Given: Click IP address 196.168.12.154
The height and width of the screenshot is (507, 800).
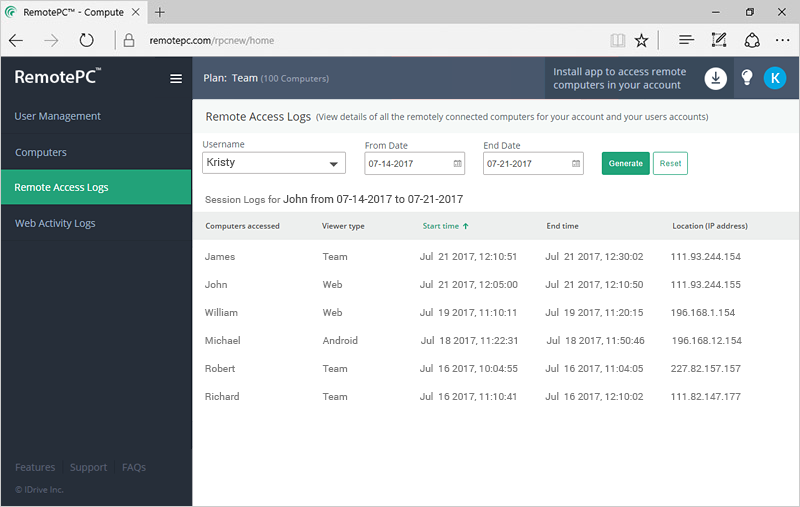Looking at the screenshot, I should (707, 341).
